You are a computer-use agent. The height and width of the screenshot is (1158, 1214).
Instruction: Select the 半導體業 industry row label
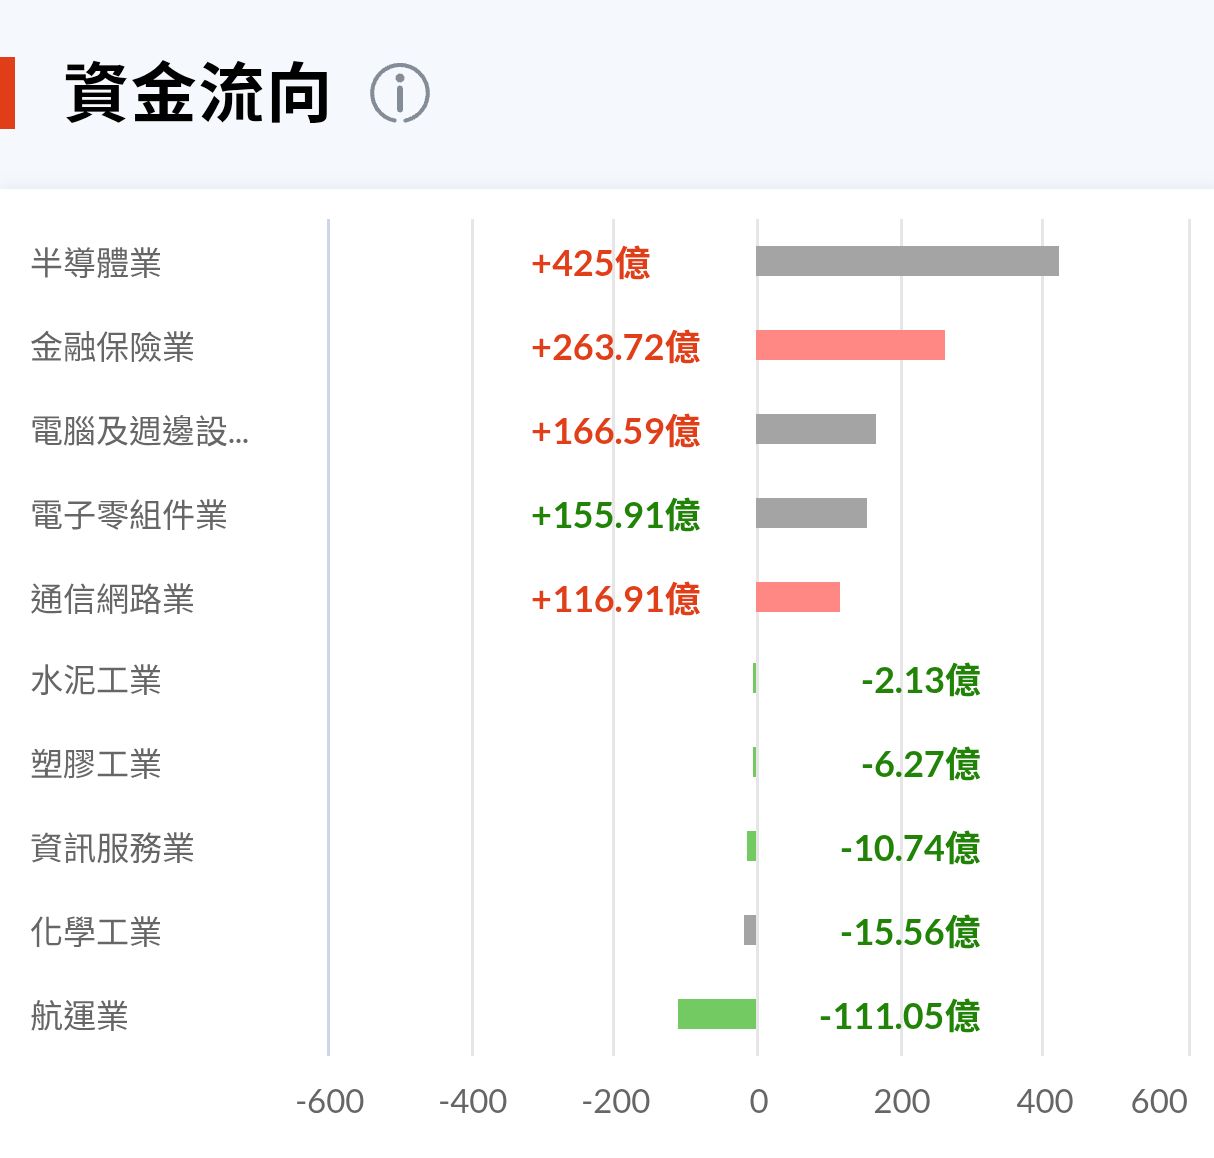pyautogui.click(x=96, y=263)
